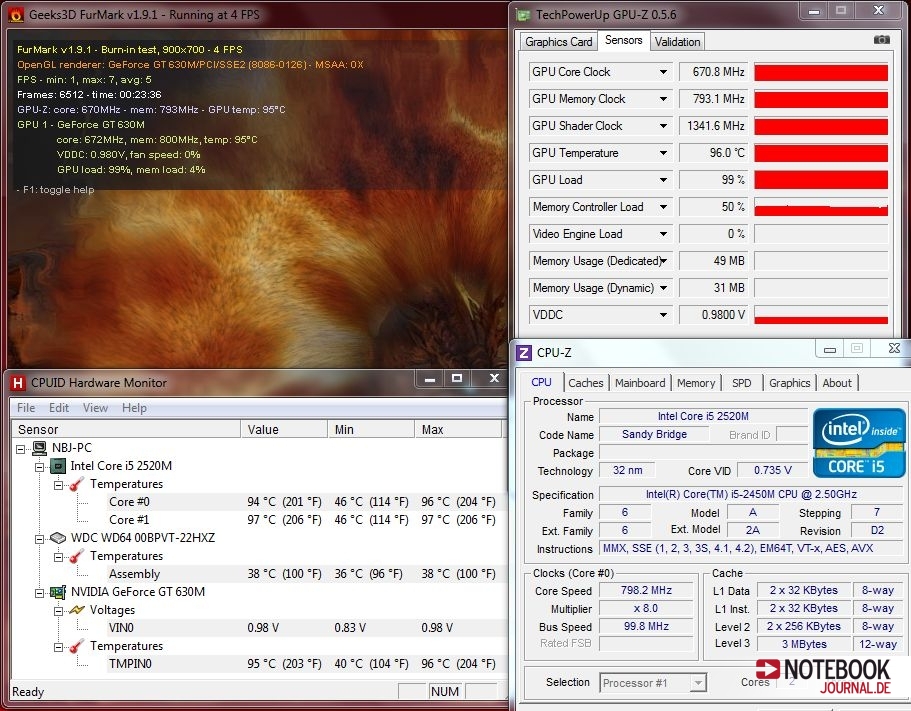Viewport: 911px width, 711px height.
Task: Select the CPU tab in CPU-Z
Action: click(541, 382)
